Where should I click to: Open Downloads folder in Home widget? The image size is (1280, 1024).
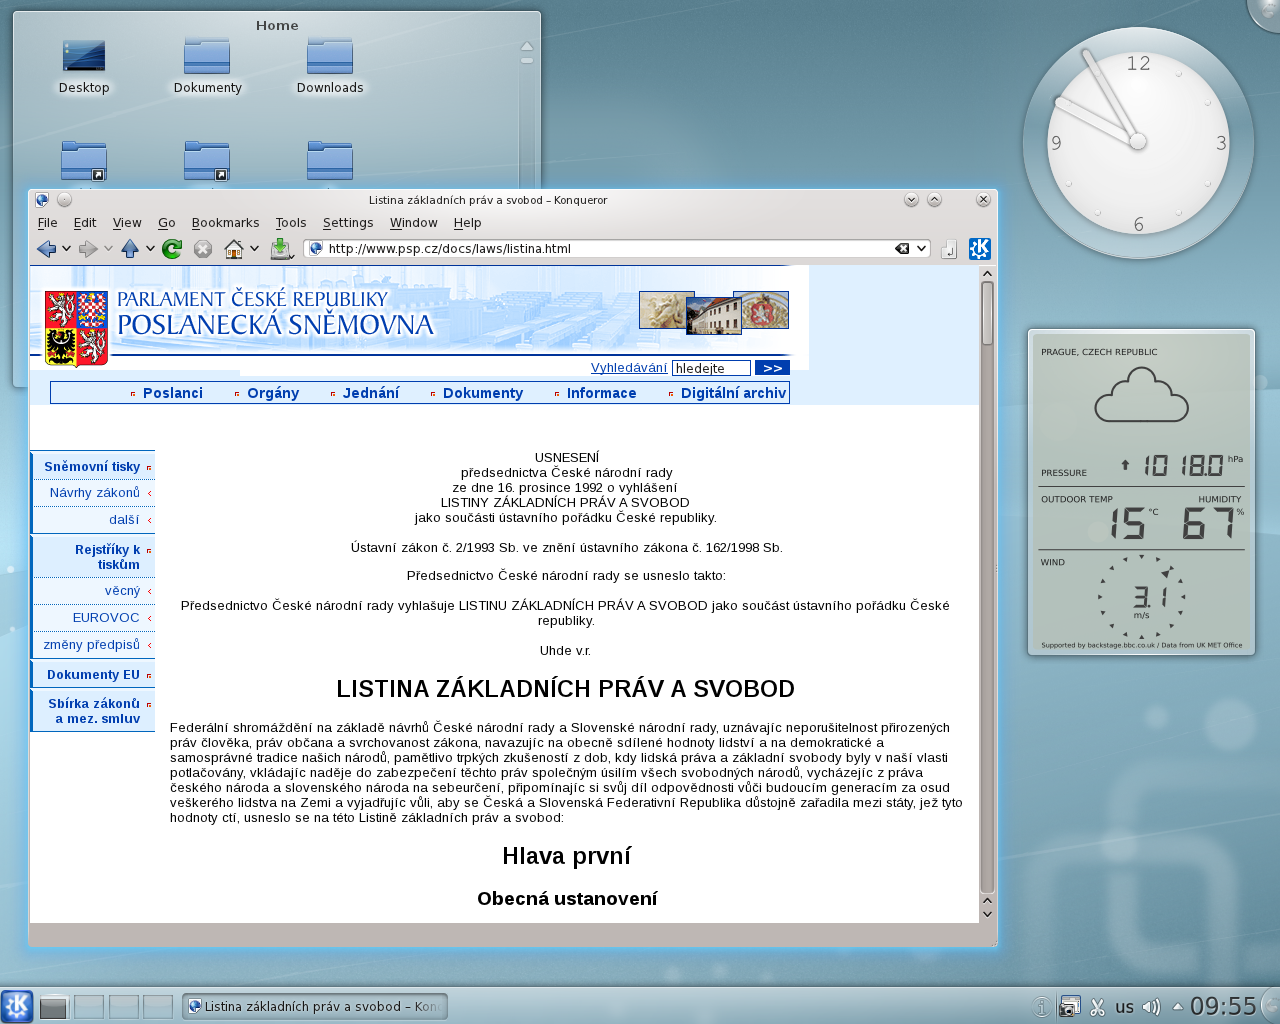coord(330,66)
